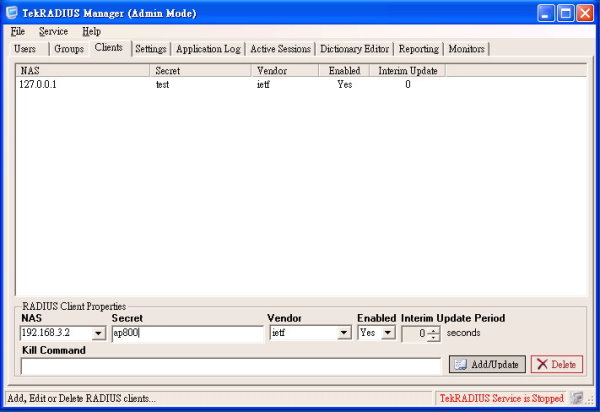Select the Clients tab
The image size is (600, 412).
point(109,47)
